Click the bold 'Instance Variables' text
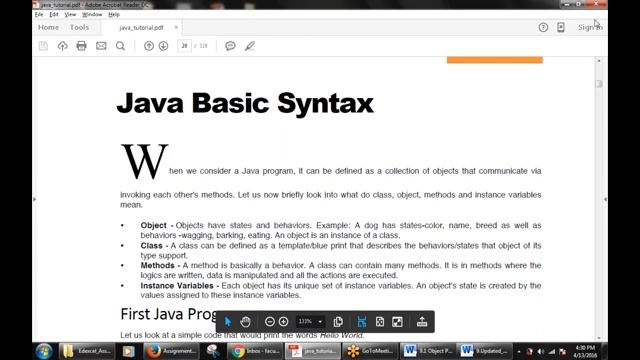Viewport: 640px width, 360px height. tap(177, 286)
